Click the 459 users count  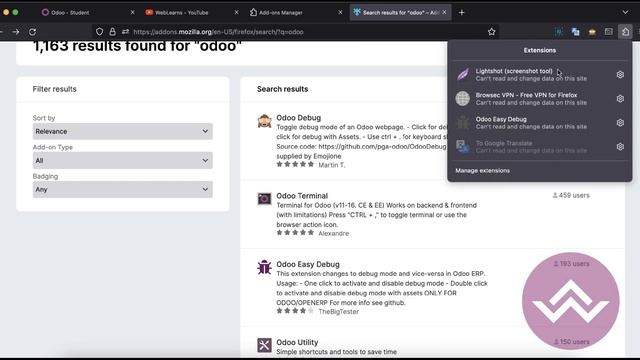click(x=571, y=196)
